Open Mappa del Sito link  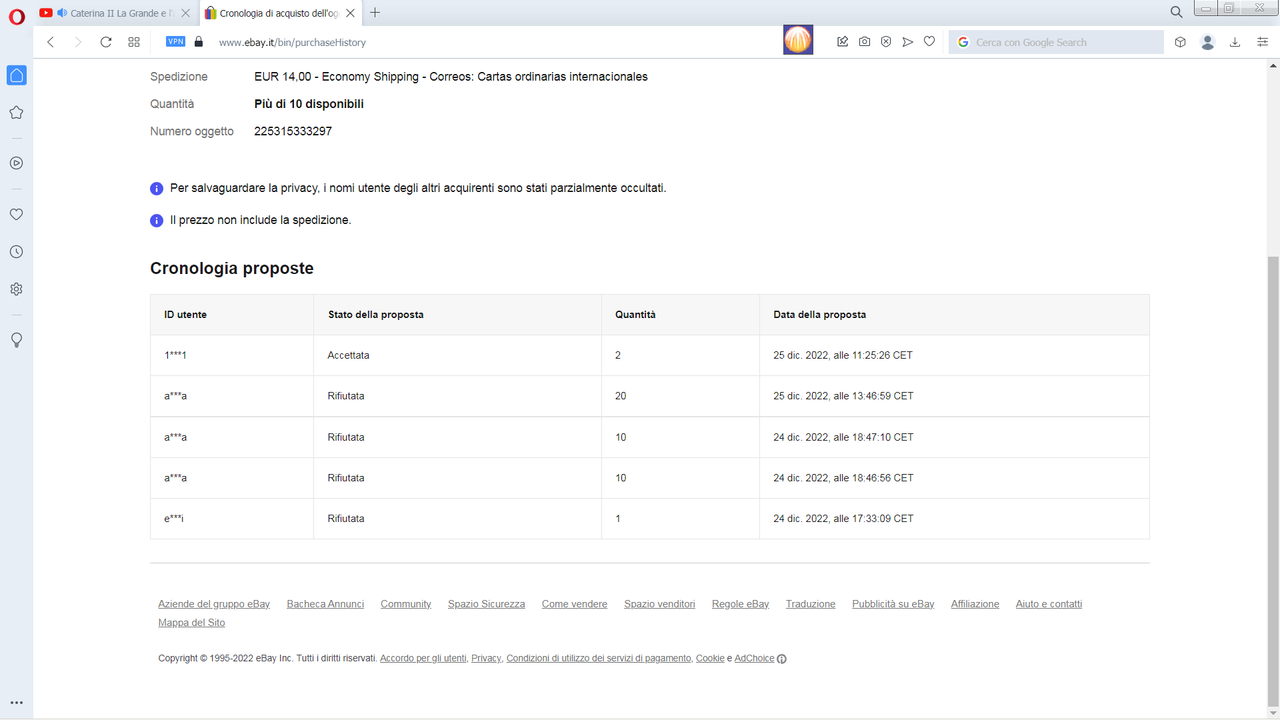point(191,622)
